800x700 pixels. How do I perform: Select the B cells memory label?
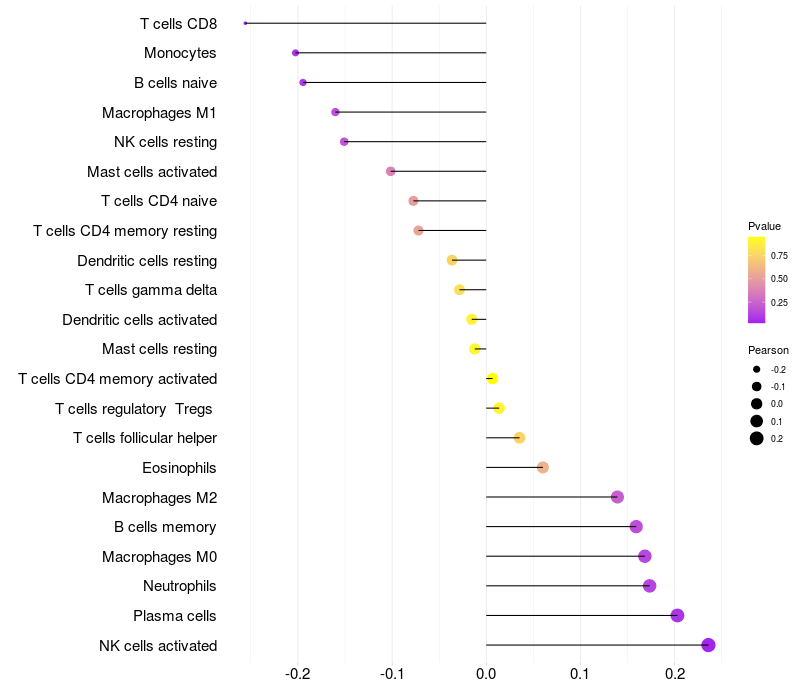165,527
